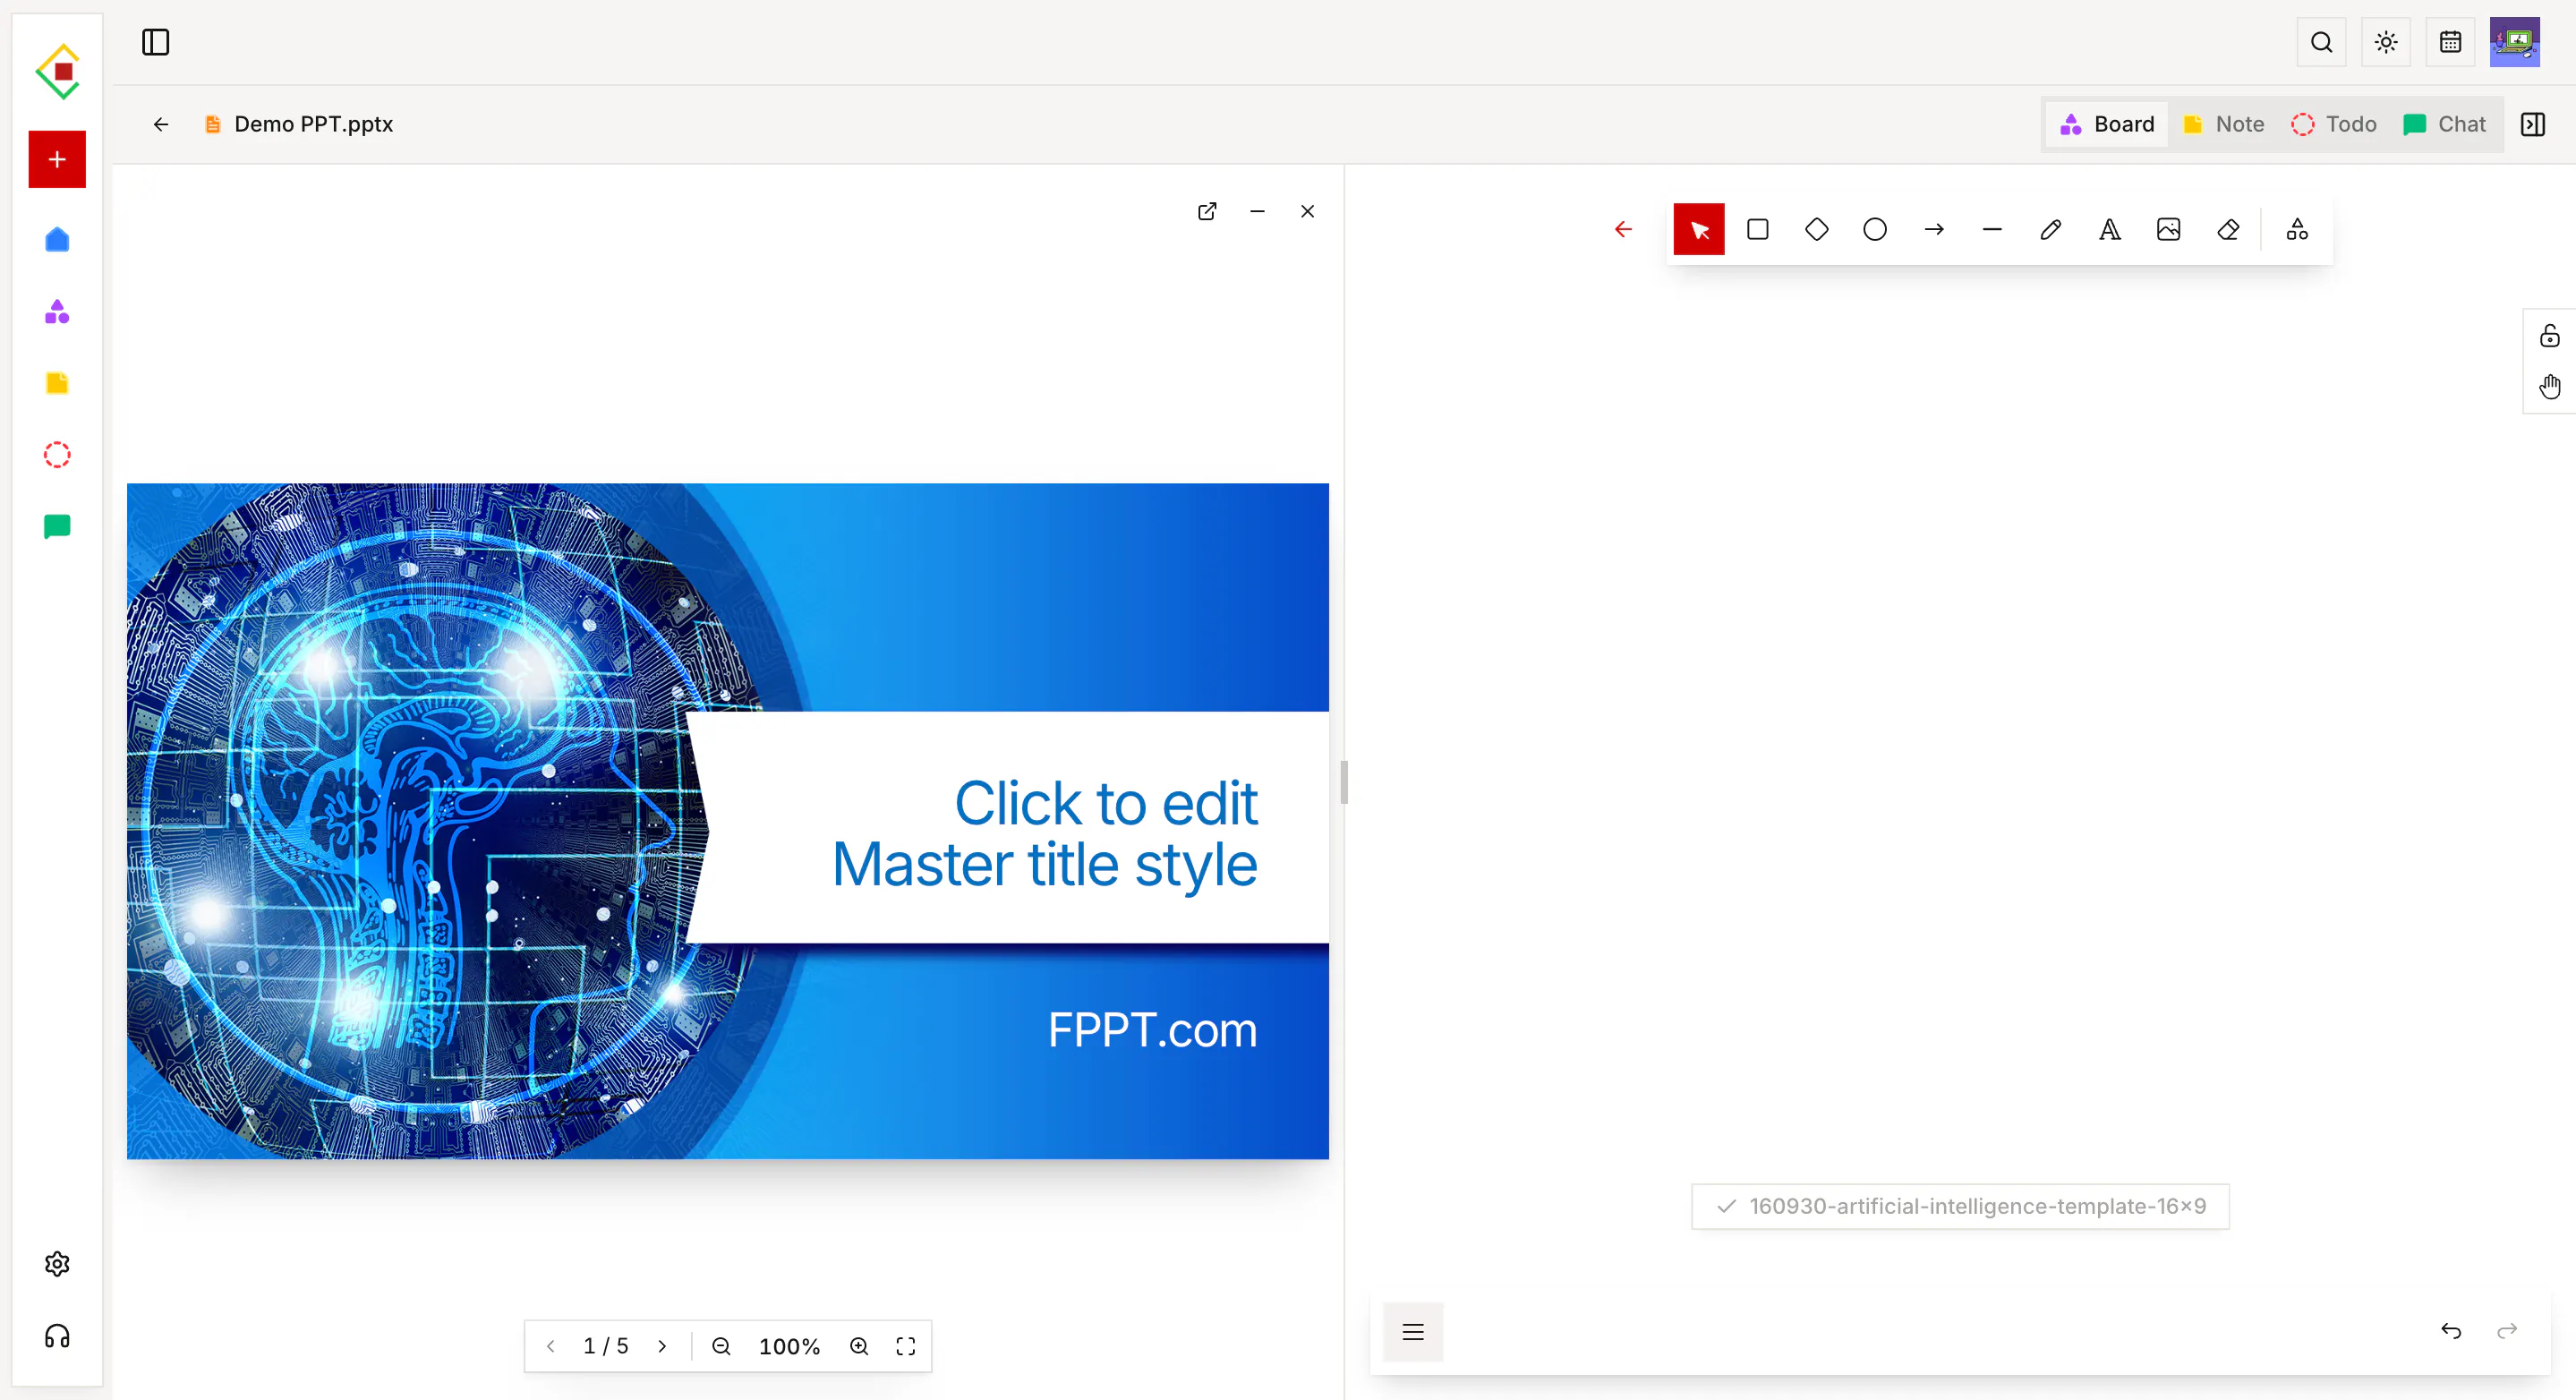Click the 1 / 5 page indicator
2576x1400 pixels.
[606, 1346]
